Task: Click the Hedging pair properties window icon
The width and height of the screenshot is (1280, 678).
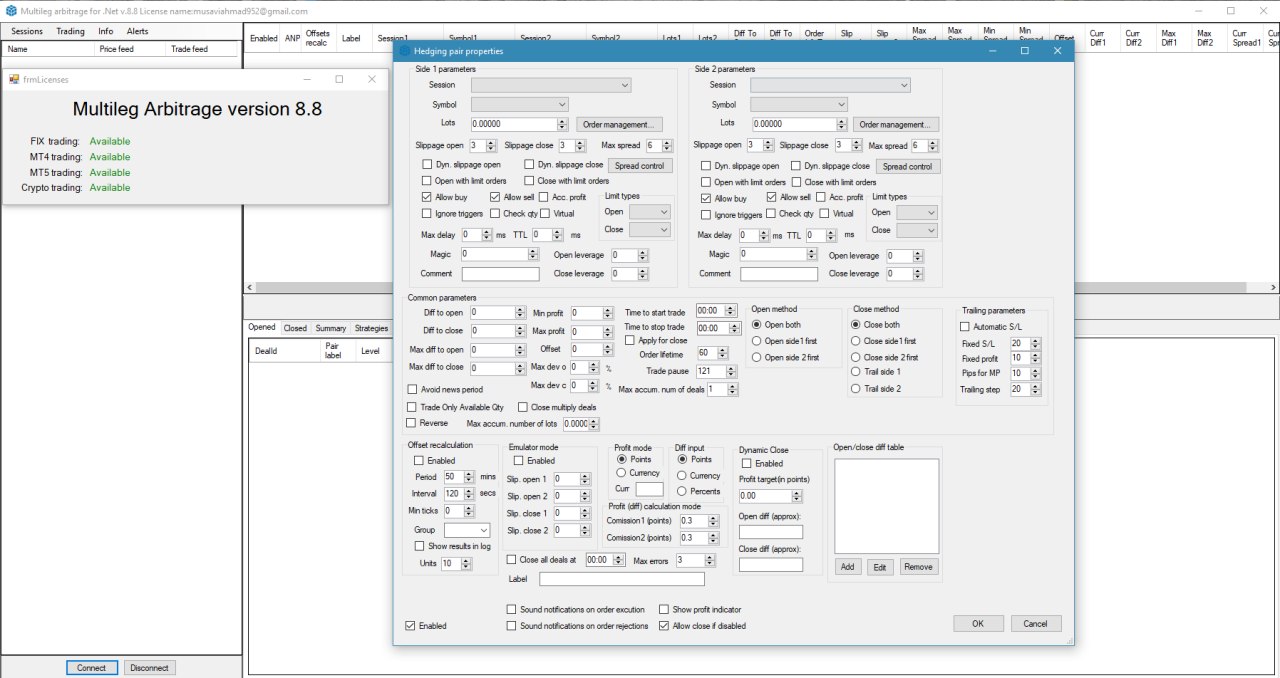Action: (404, 50)
